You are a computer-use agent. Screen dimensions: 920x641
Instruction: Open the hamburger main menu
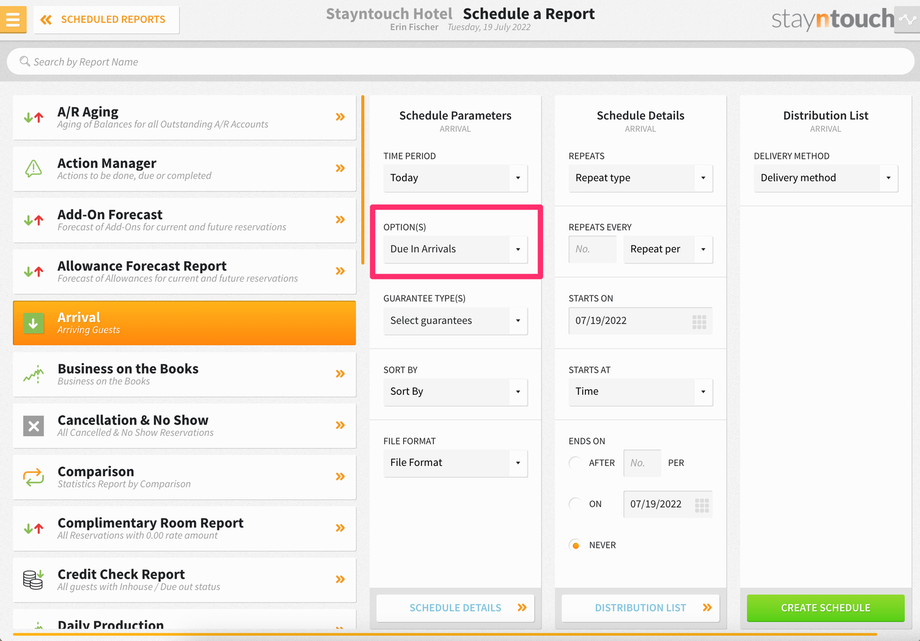tap(12, 19)
